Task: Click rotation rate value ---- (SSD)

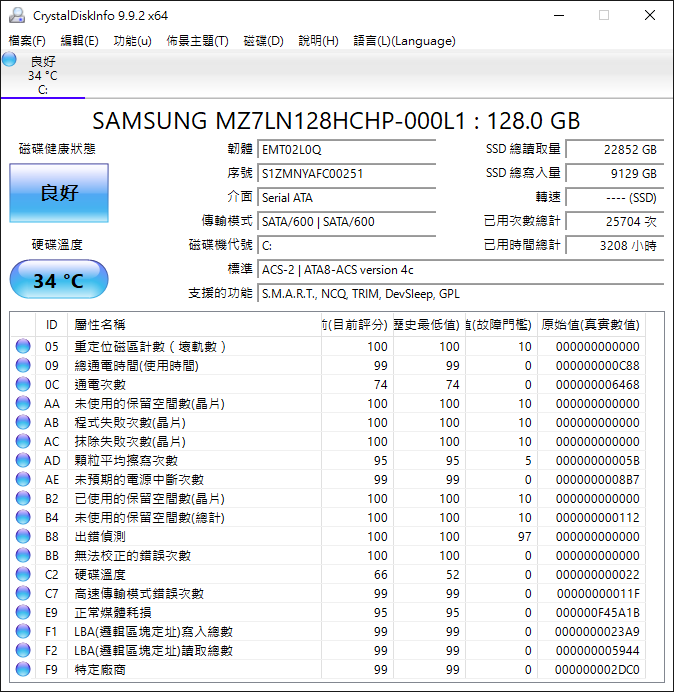Action: tap(615, 197)
